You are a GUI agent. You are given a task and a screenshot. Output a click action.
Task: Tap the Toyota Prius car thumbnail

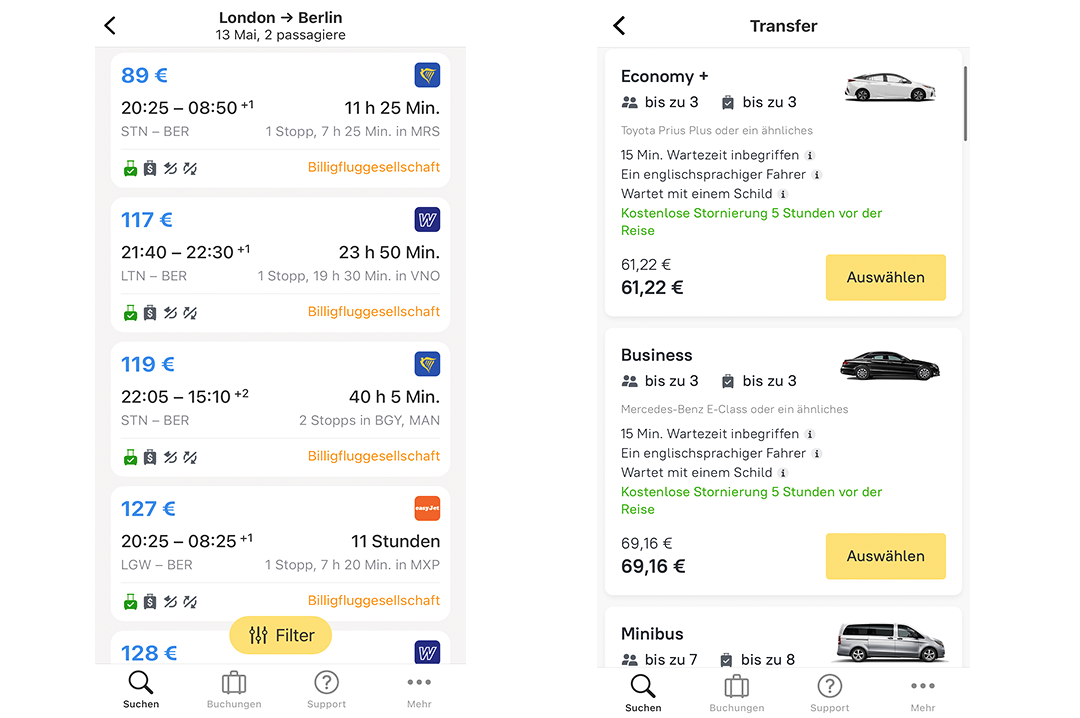point(889,86)
